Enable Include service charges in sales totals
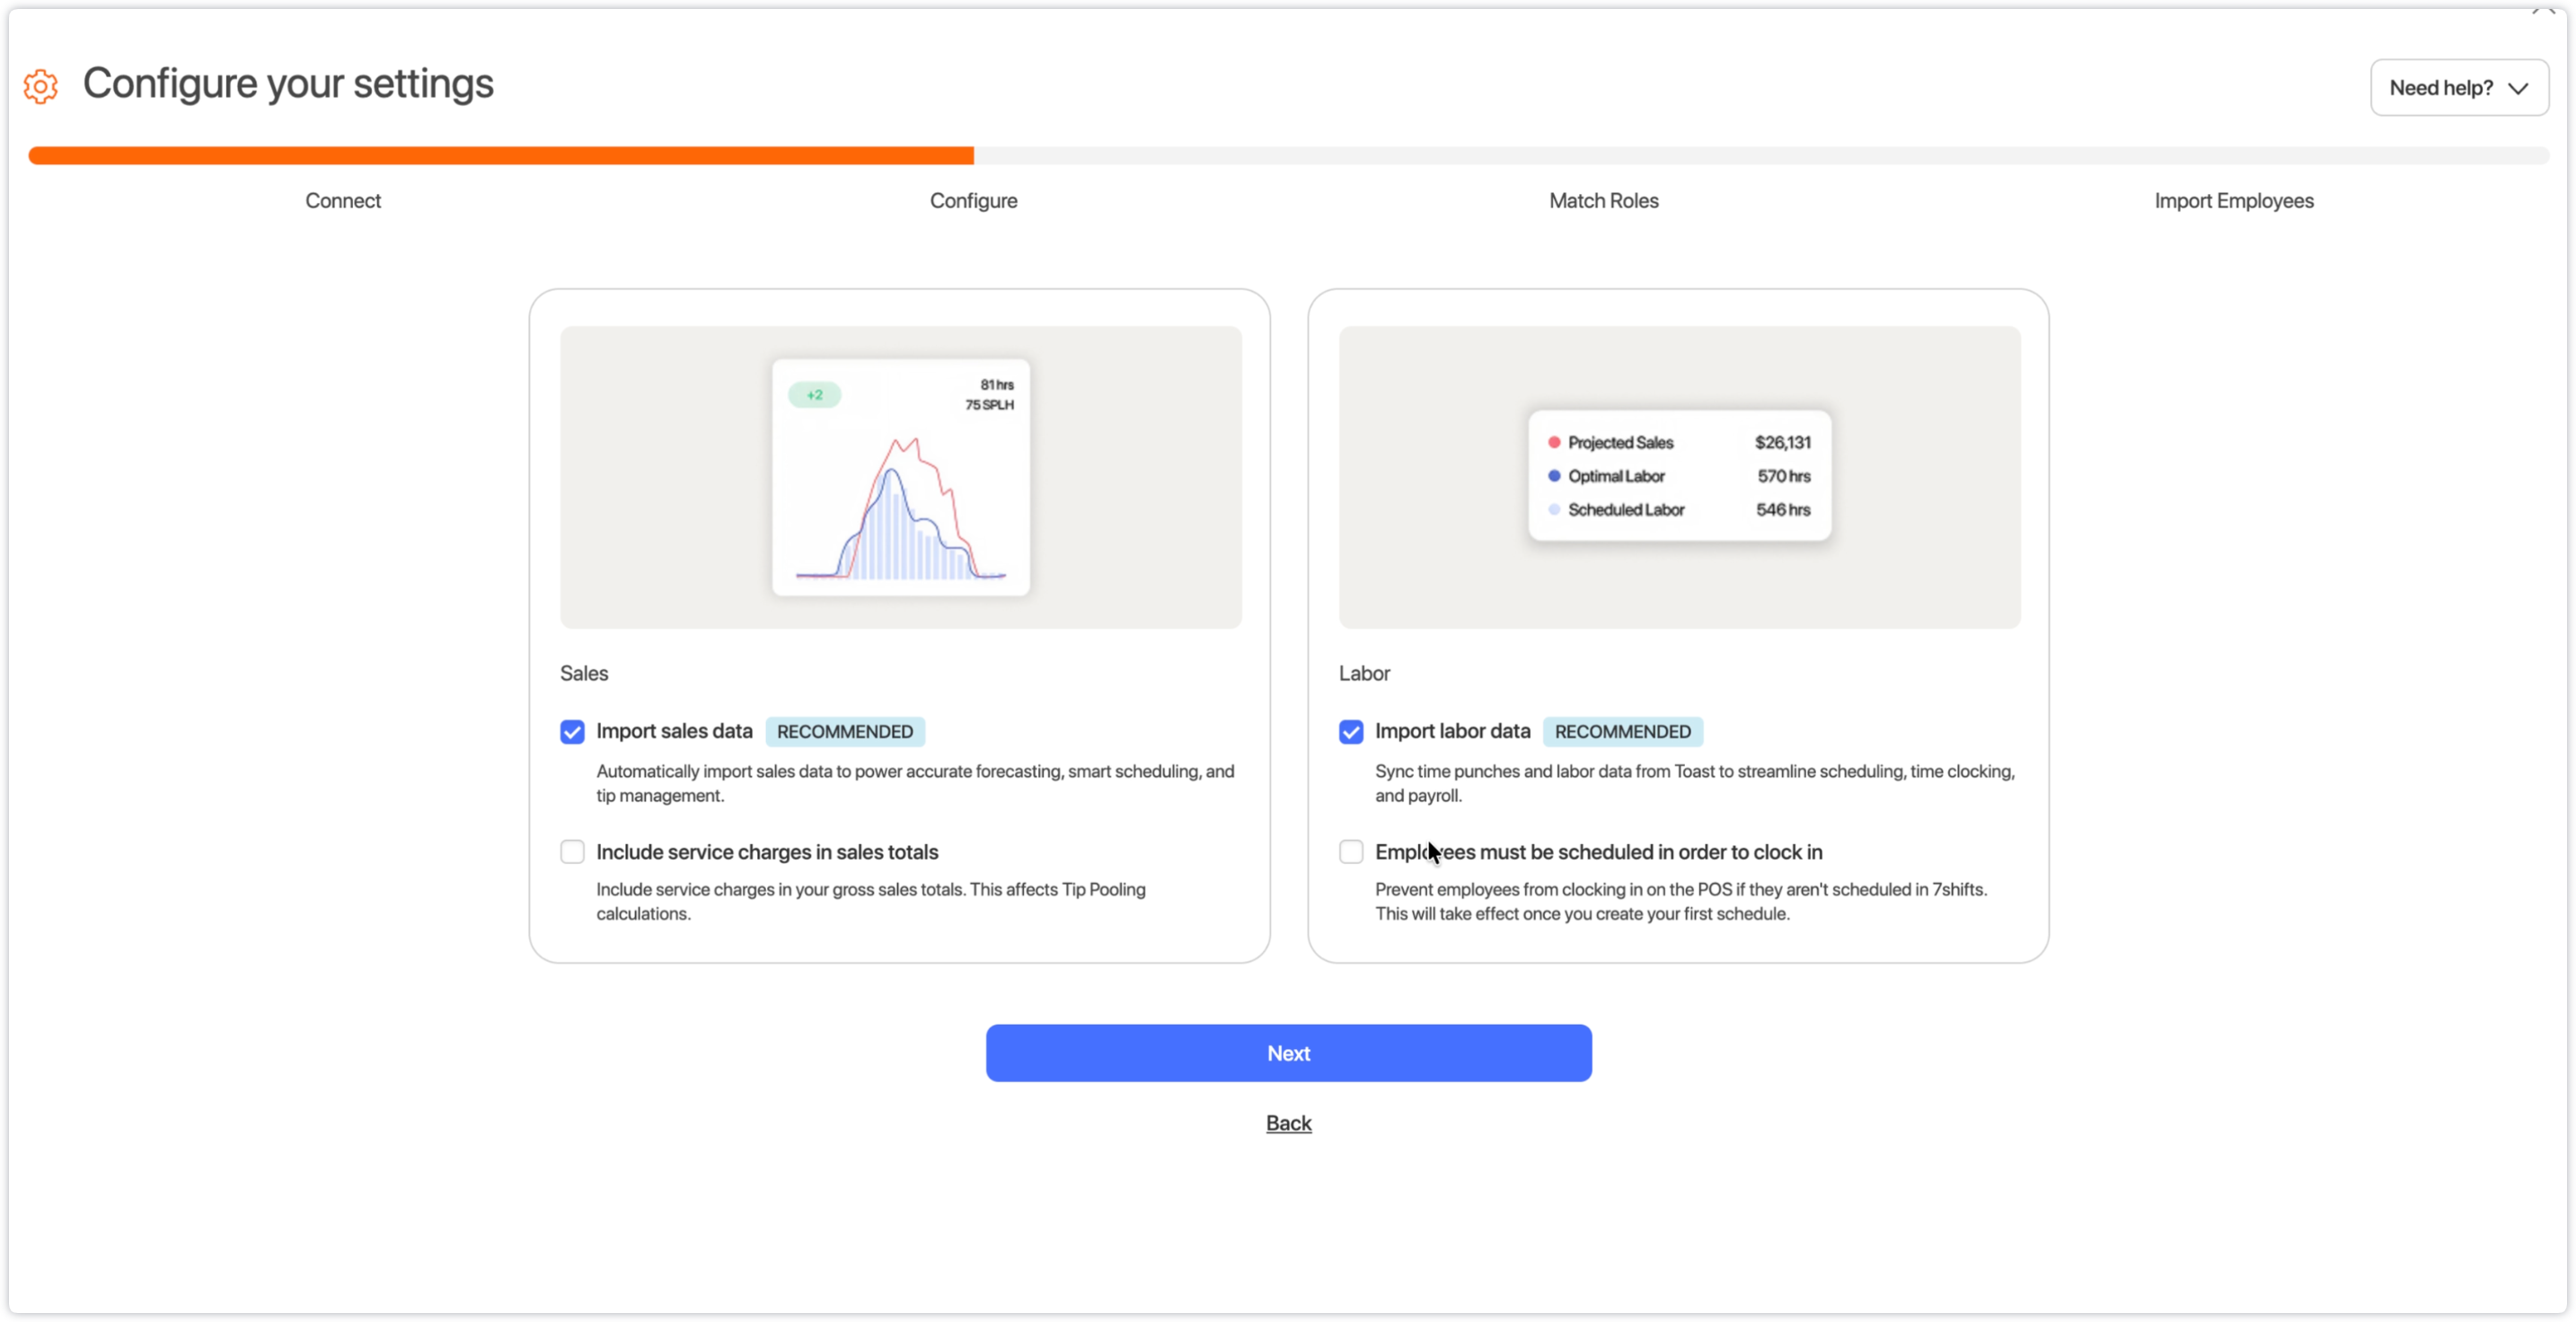This screenshot has height=1322, width=2576. coord(572,852)
